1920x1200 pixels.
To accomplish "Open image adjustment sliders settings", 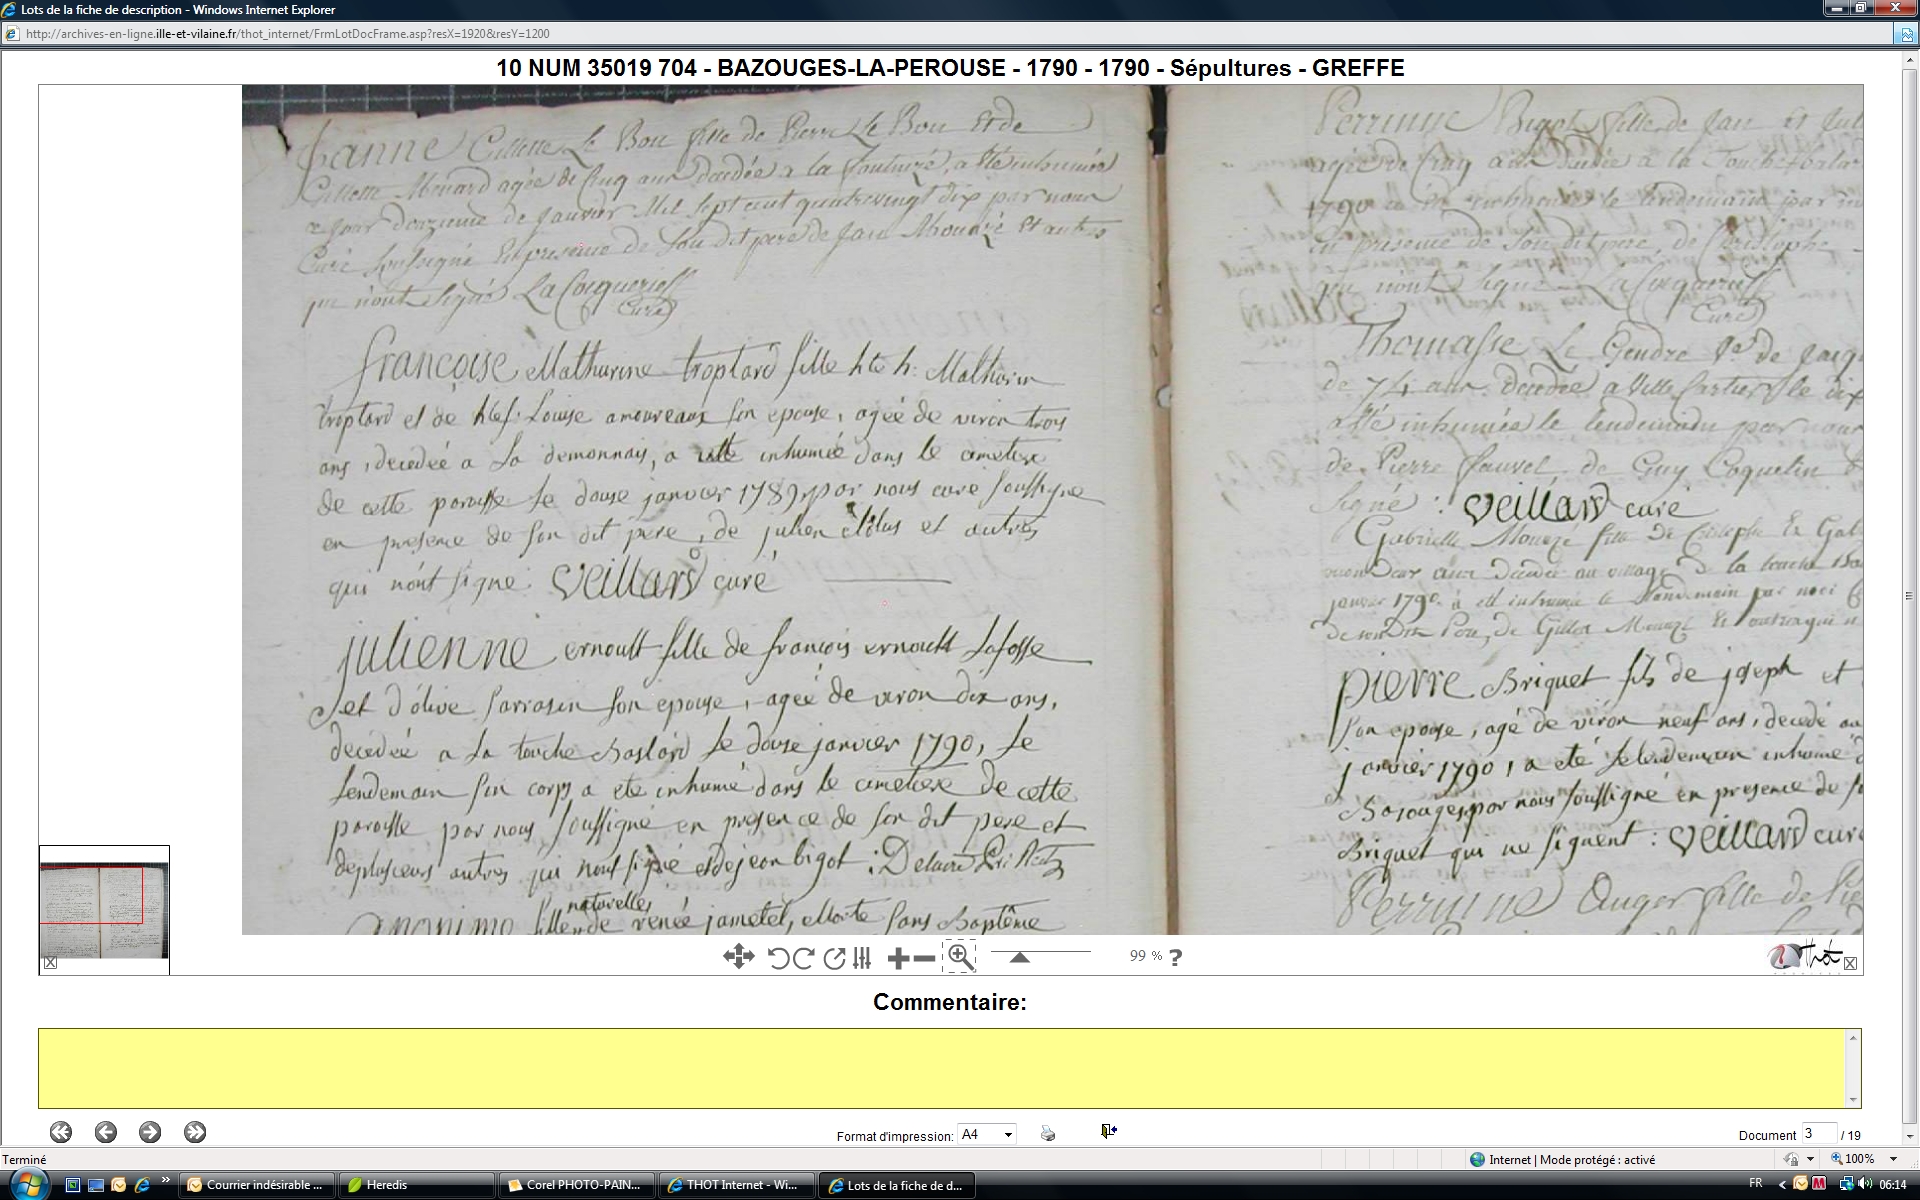I will point(862,958).
